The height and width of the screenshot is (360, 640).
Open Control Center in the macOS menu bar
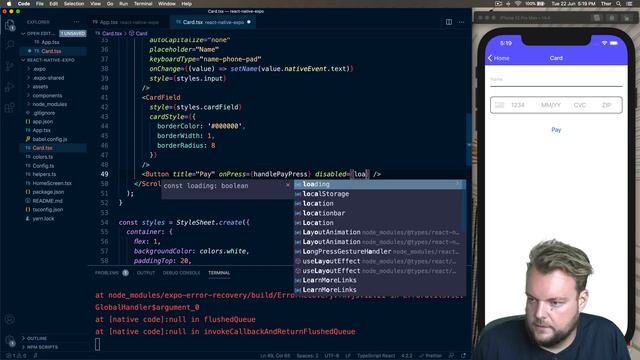point(630,4)
